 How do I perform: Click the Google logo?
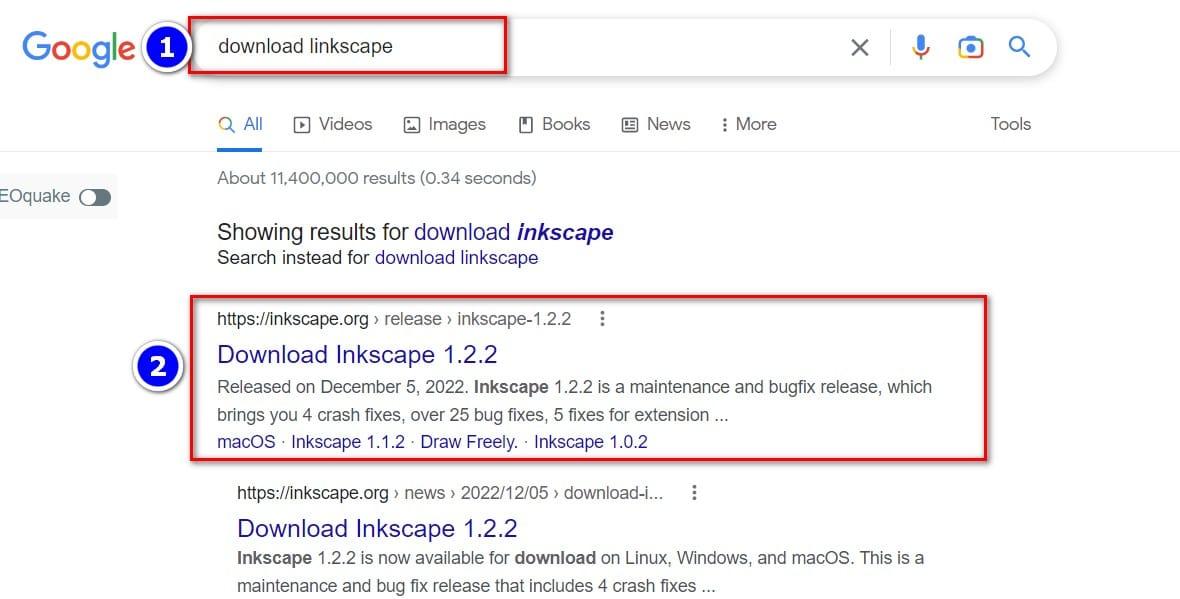point(78,47)
